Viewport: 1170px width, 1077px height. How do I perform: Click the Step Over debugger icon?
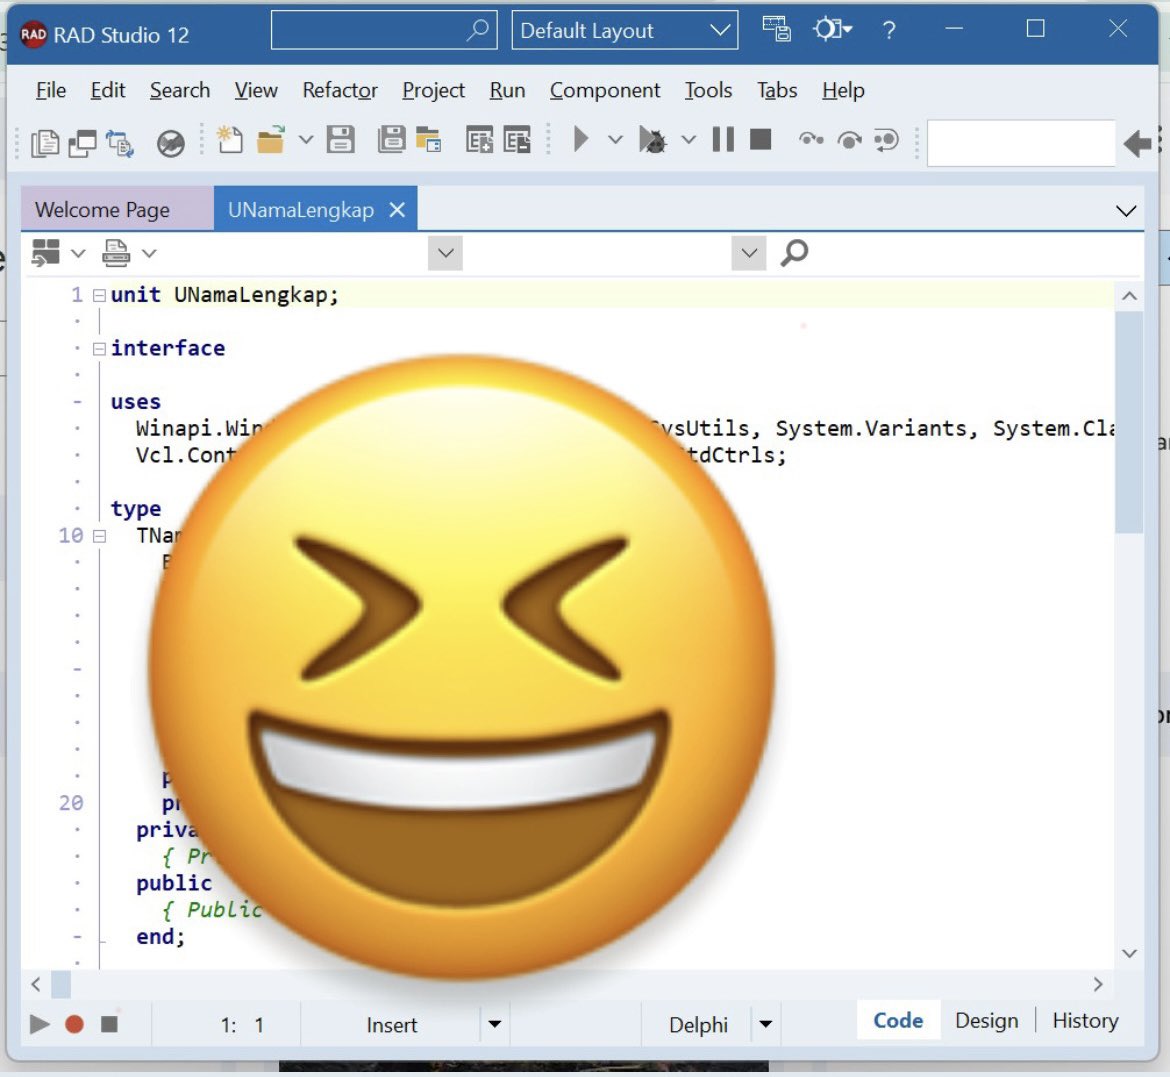[x=849, y=140]
